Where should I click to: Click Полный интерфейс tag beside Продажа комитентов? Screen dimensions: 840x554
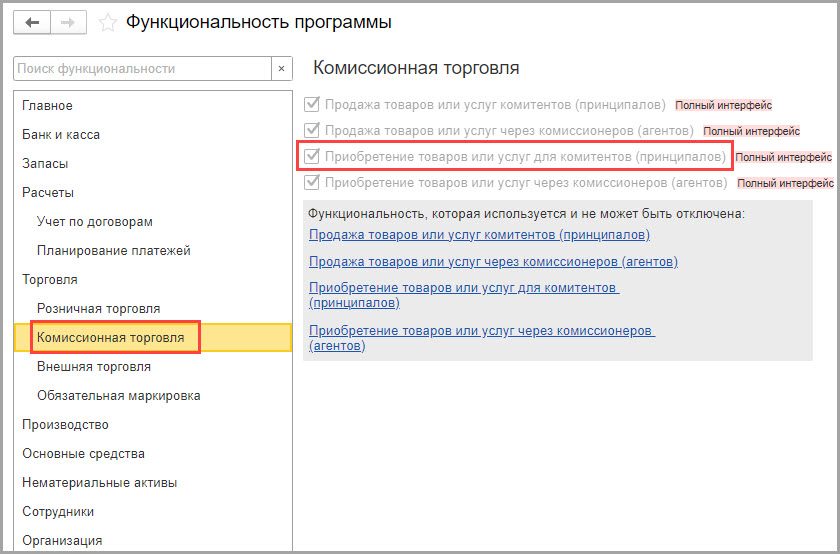tap(723, 105)
